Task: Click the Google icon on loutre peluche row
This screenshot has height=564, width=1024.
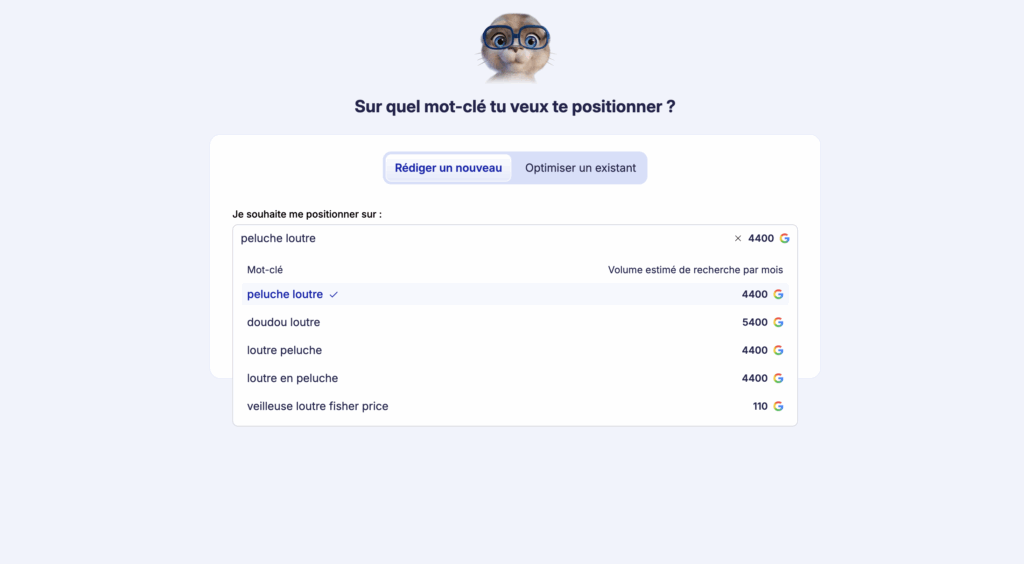Action: point(778,351)
